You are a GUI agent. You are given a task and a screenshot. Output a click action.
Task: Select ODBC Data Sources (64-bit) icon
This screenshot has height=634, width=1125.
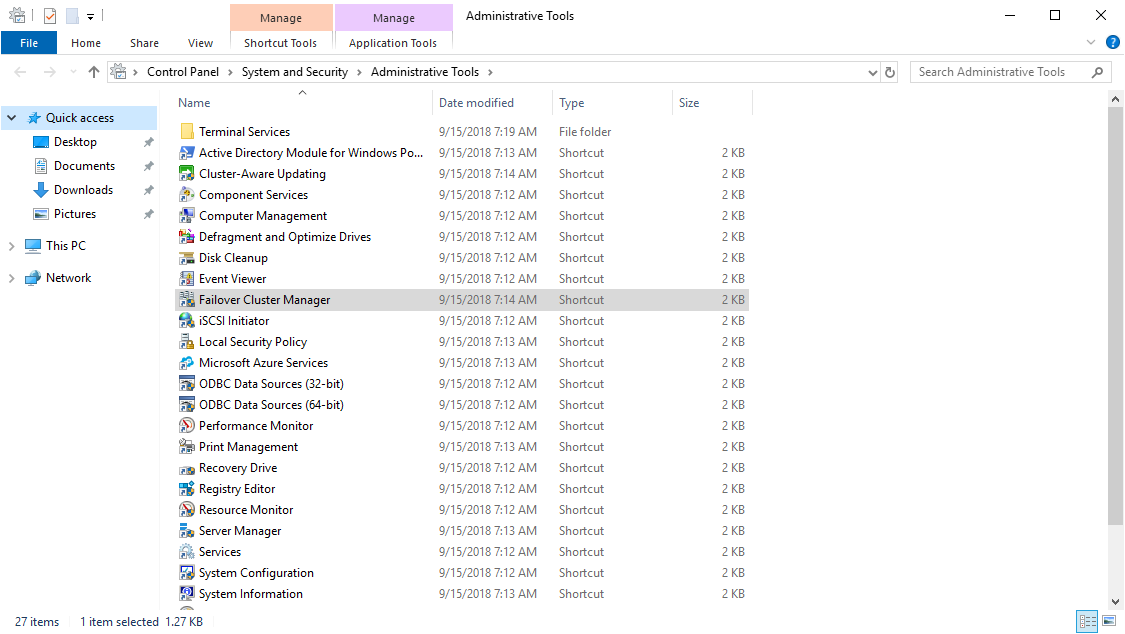point(187,404)
